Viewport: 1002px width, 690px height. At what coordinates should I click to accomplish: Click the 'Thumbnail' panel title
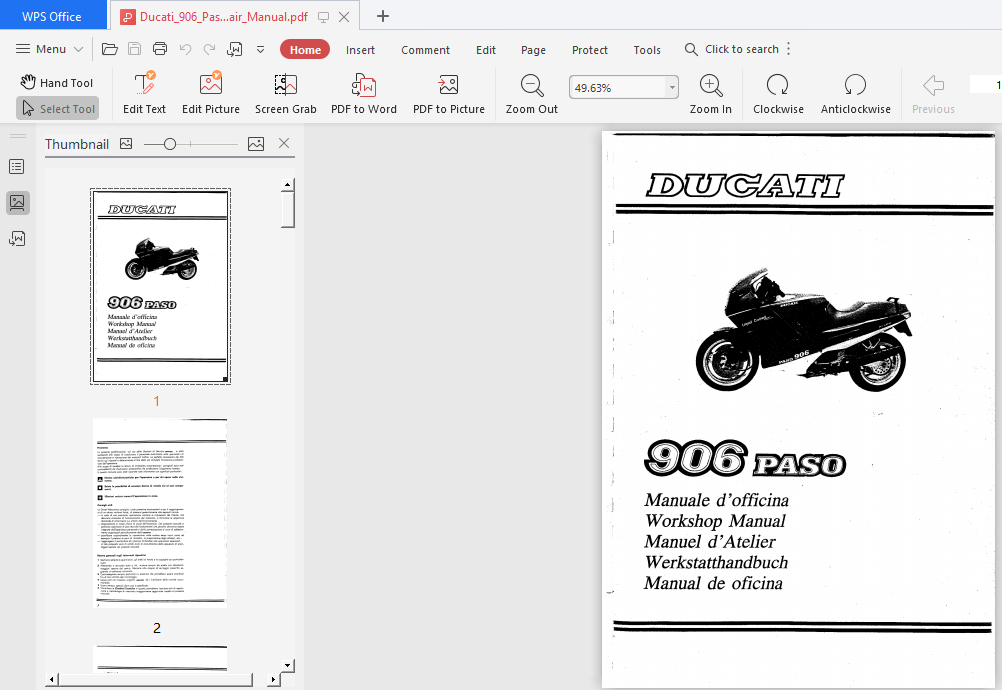coord(77,144)
